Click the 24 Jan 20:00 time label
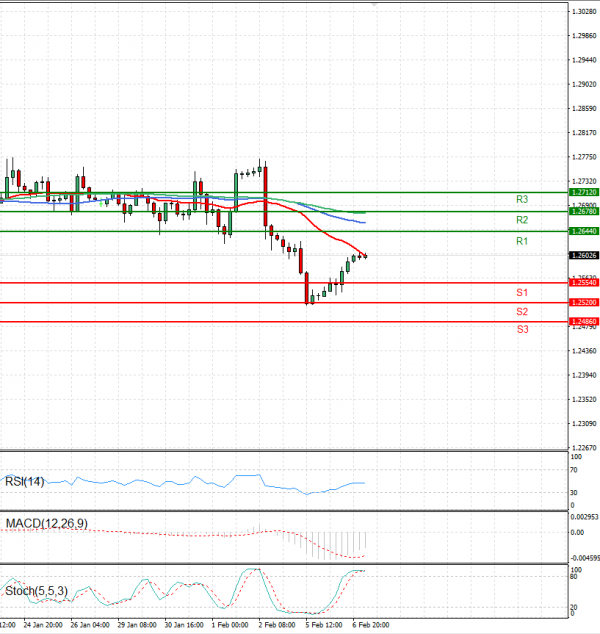 point(43,625)
